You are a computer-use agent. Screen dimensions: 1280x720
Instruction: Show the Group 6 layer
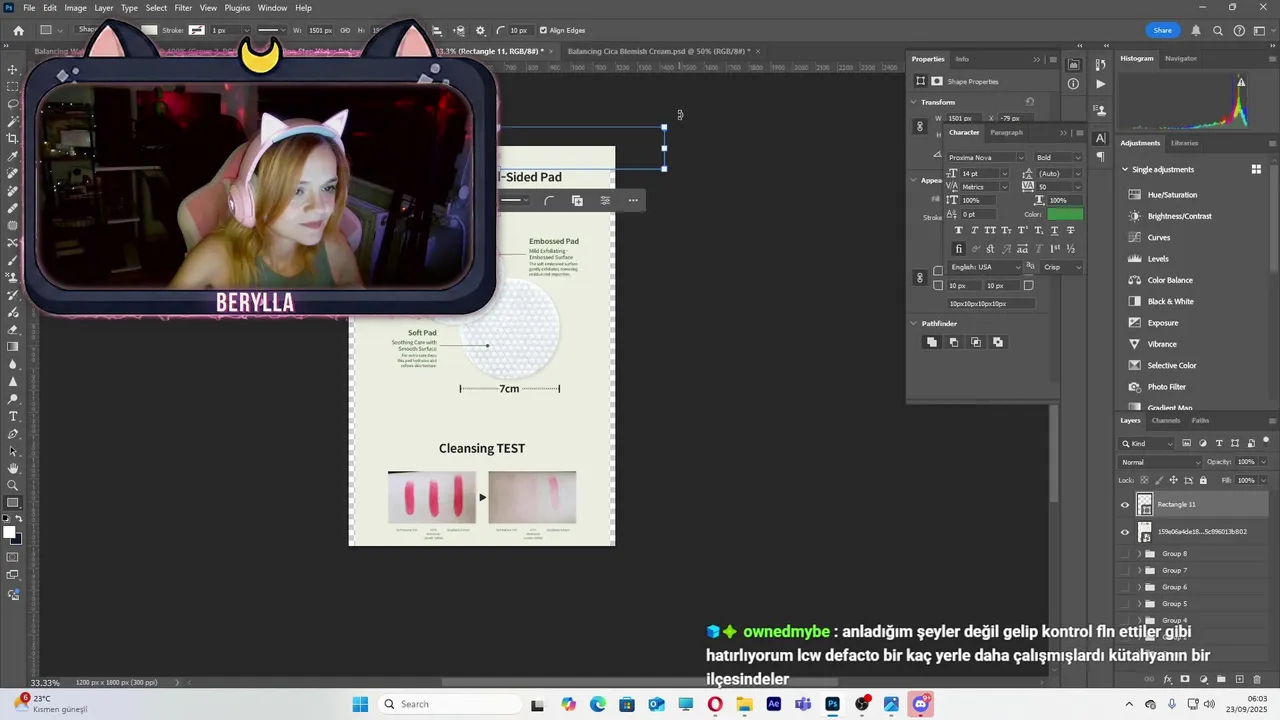1124,587
